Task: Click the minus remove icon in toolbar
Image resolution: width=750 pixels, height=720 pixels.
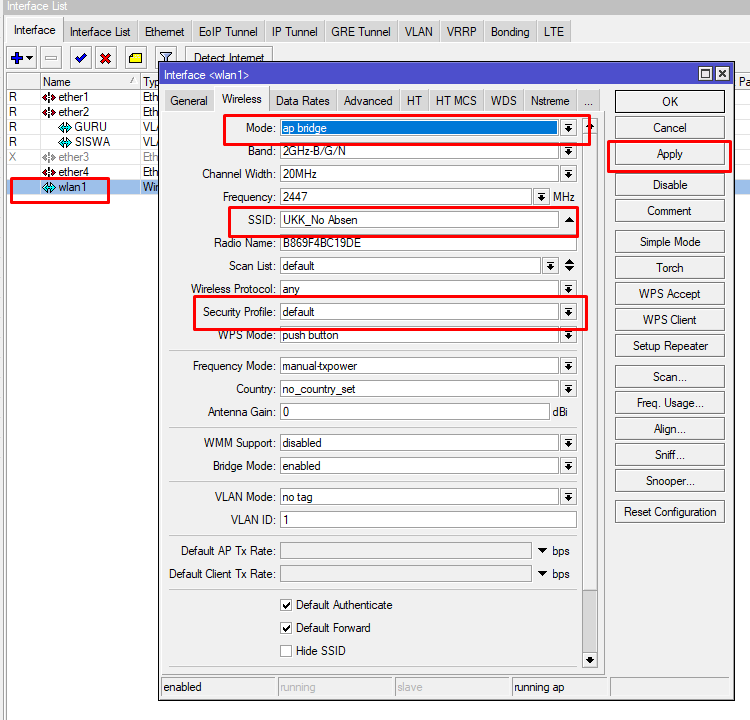Action: (52, 58)
